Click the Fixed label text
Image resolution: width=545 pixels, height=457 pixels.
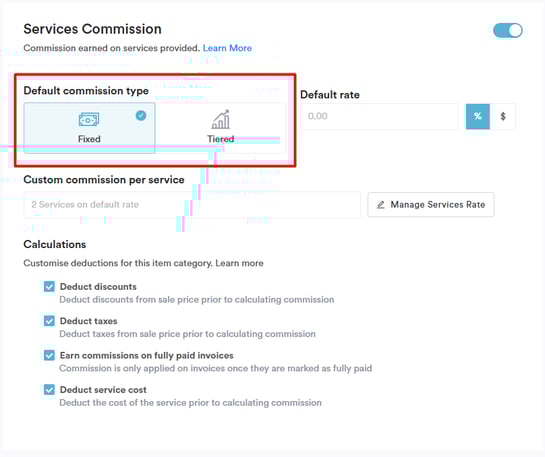(89, 139)
